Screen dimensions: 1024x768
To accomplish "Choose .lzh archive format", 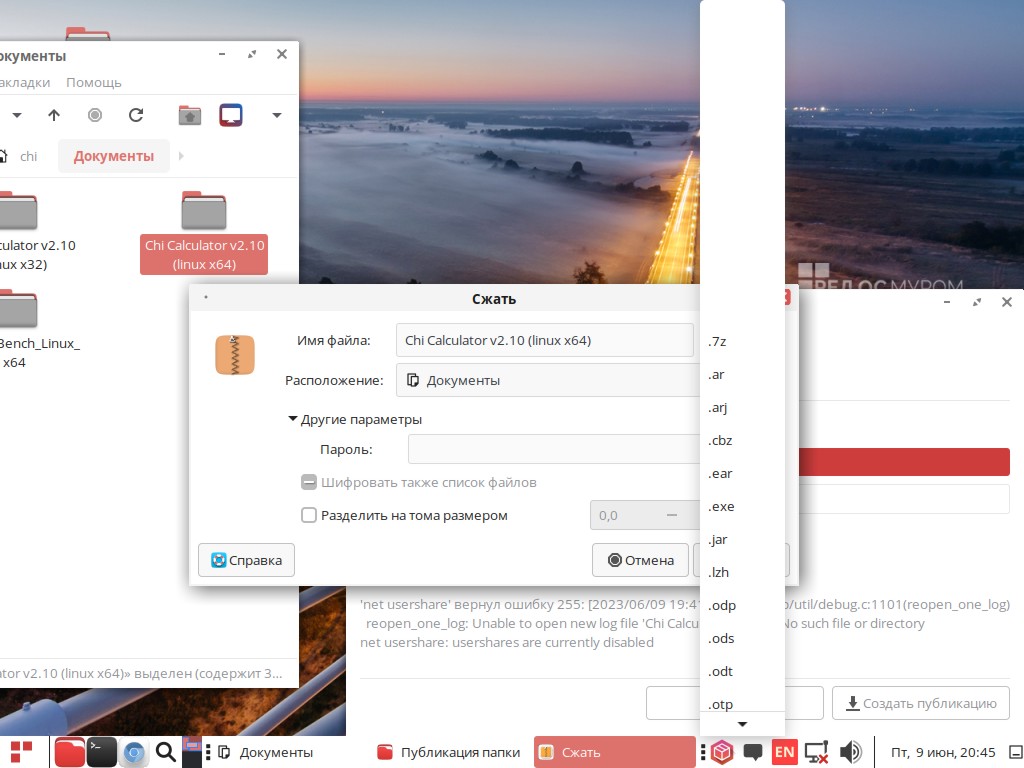I will point(742,573).
